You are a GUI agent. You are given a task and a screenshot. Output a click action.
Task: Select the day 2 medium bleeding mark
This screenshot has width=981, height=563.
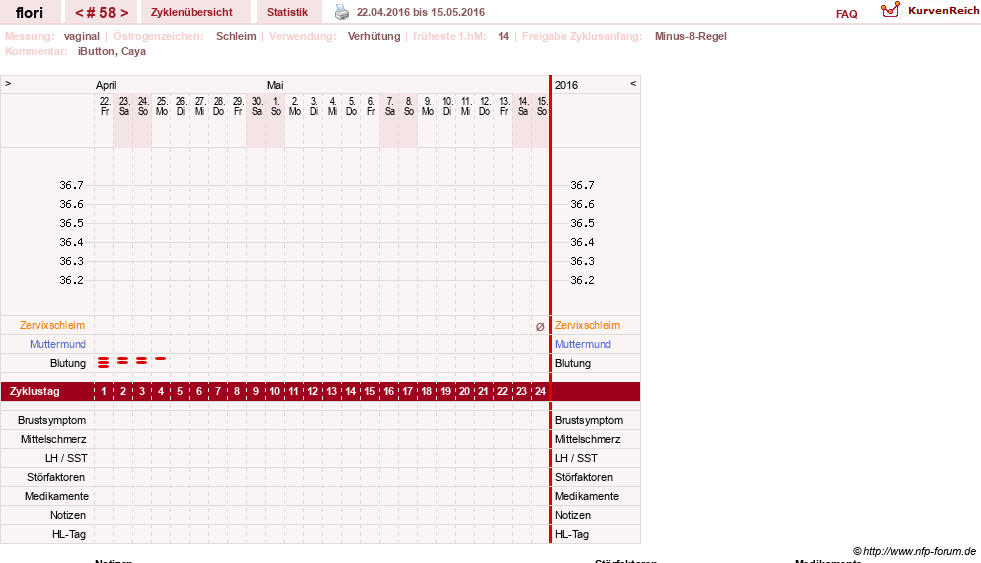pos(123,360)
